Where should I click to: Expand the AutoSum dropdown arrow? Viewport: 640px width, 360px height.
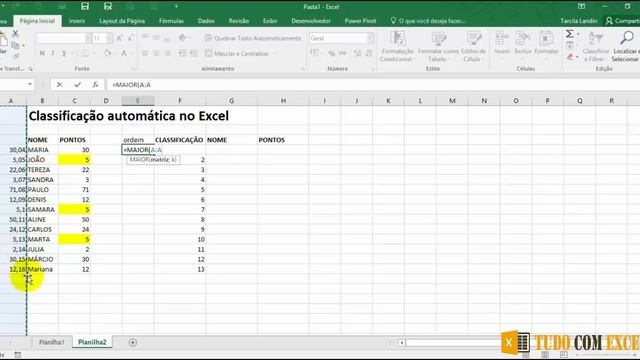(578, 34)
